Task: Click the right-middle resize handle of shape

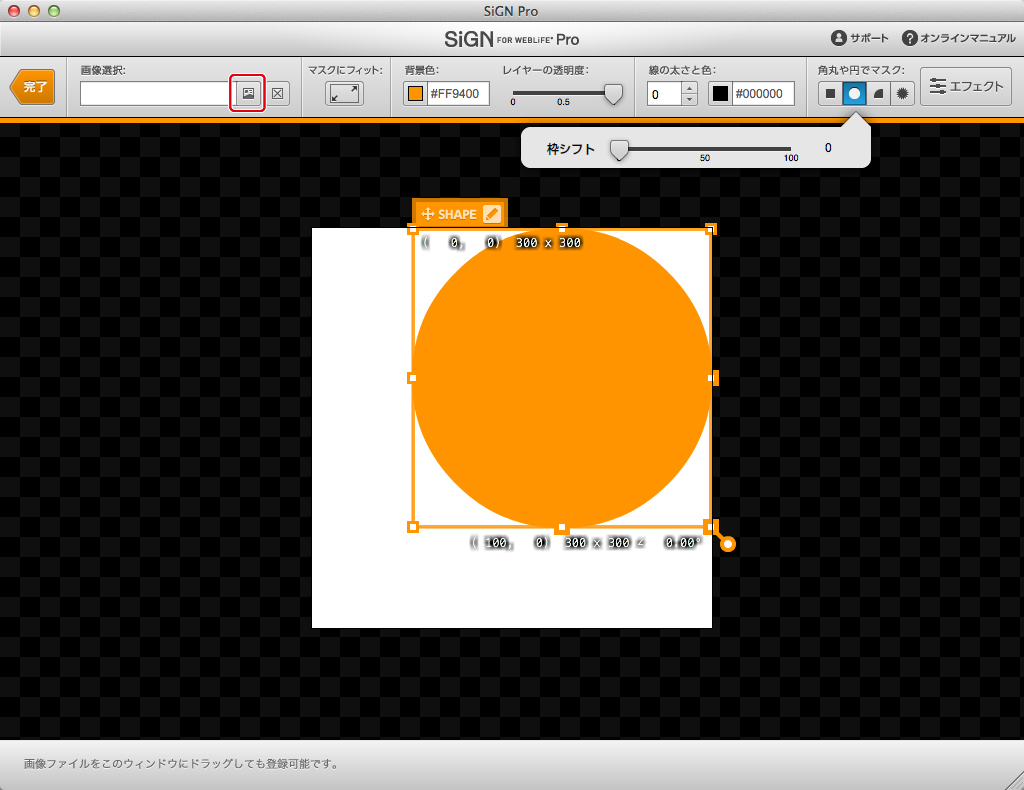Action: pos(712,378)
